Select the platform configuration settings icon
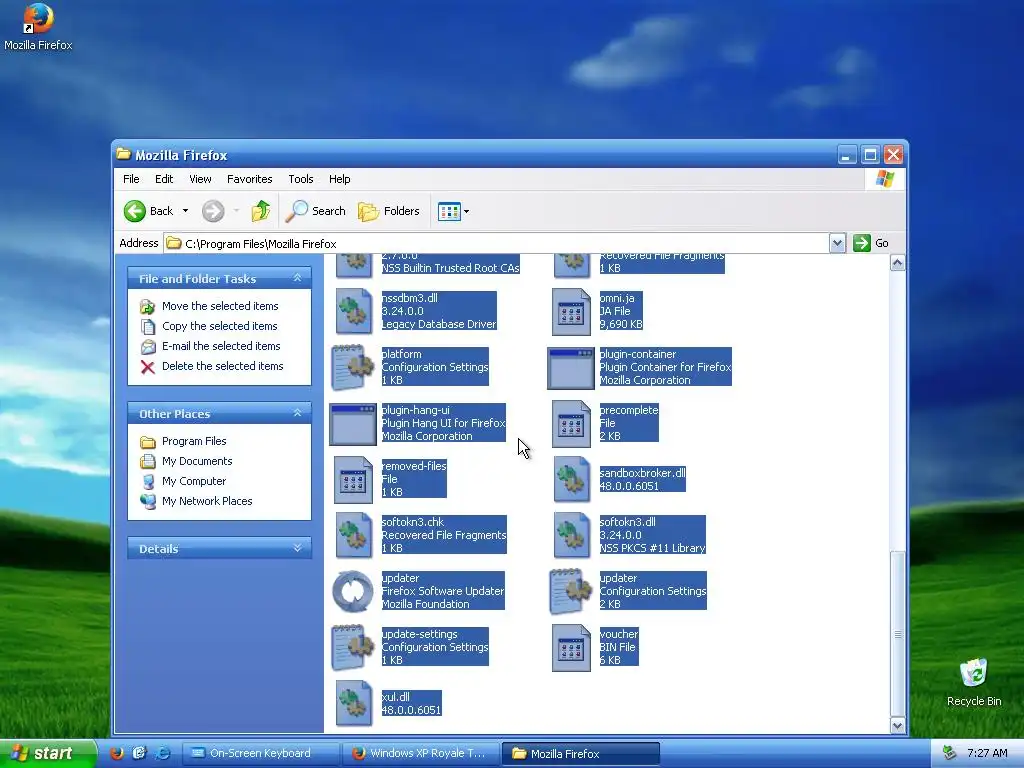Viewport: 1024px width, 768px height. 353,368
